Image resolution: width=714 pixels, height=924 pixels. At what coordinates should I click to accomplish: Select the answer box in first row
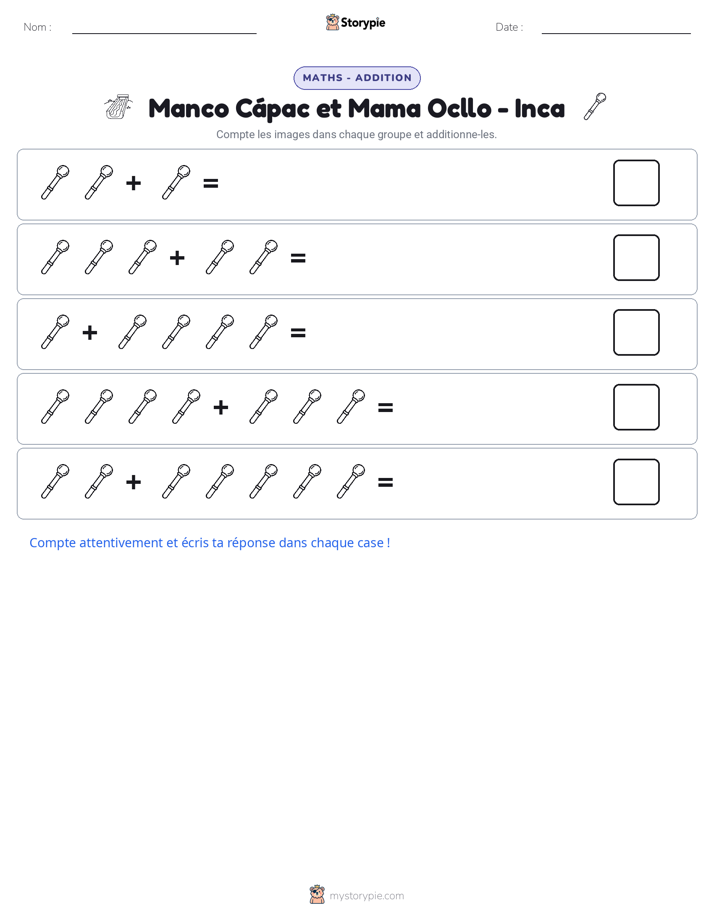(x=636, y=183)
